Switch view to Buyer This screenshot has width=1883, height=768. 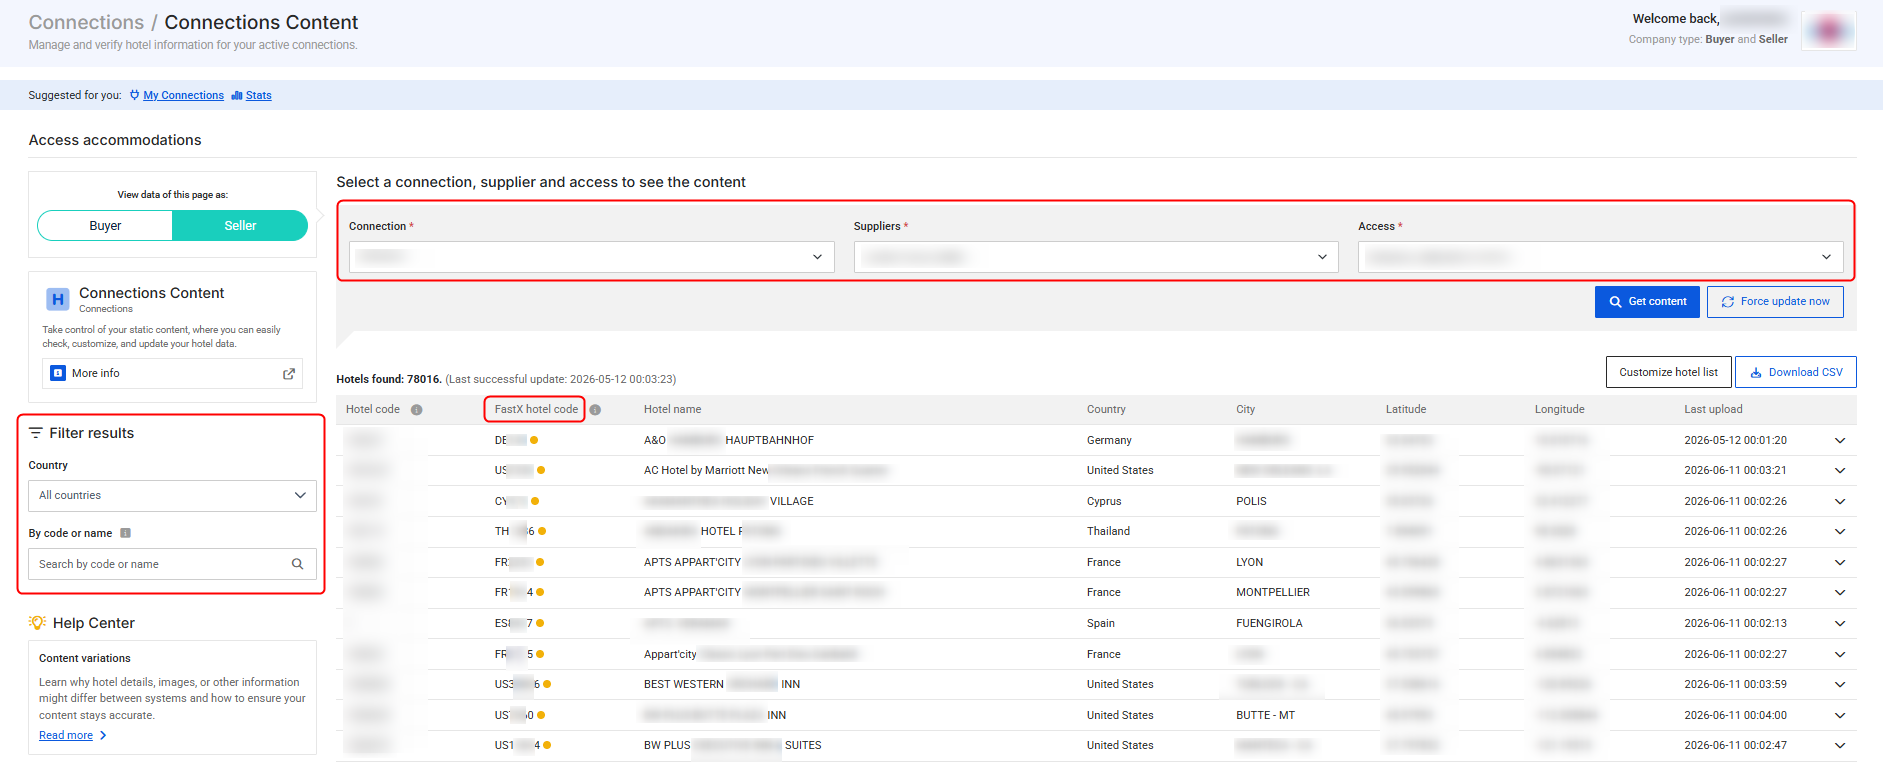[x=105, y=226]
